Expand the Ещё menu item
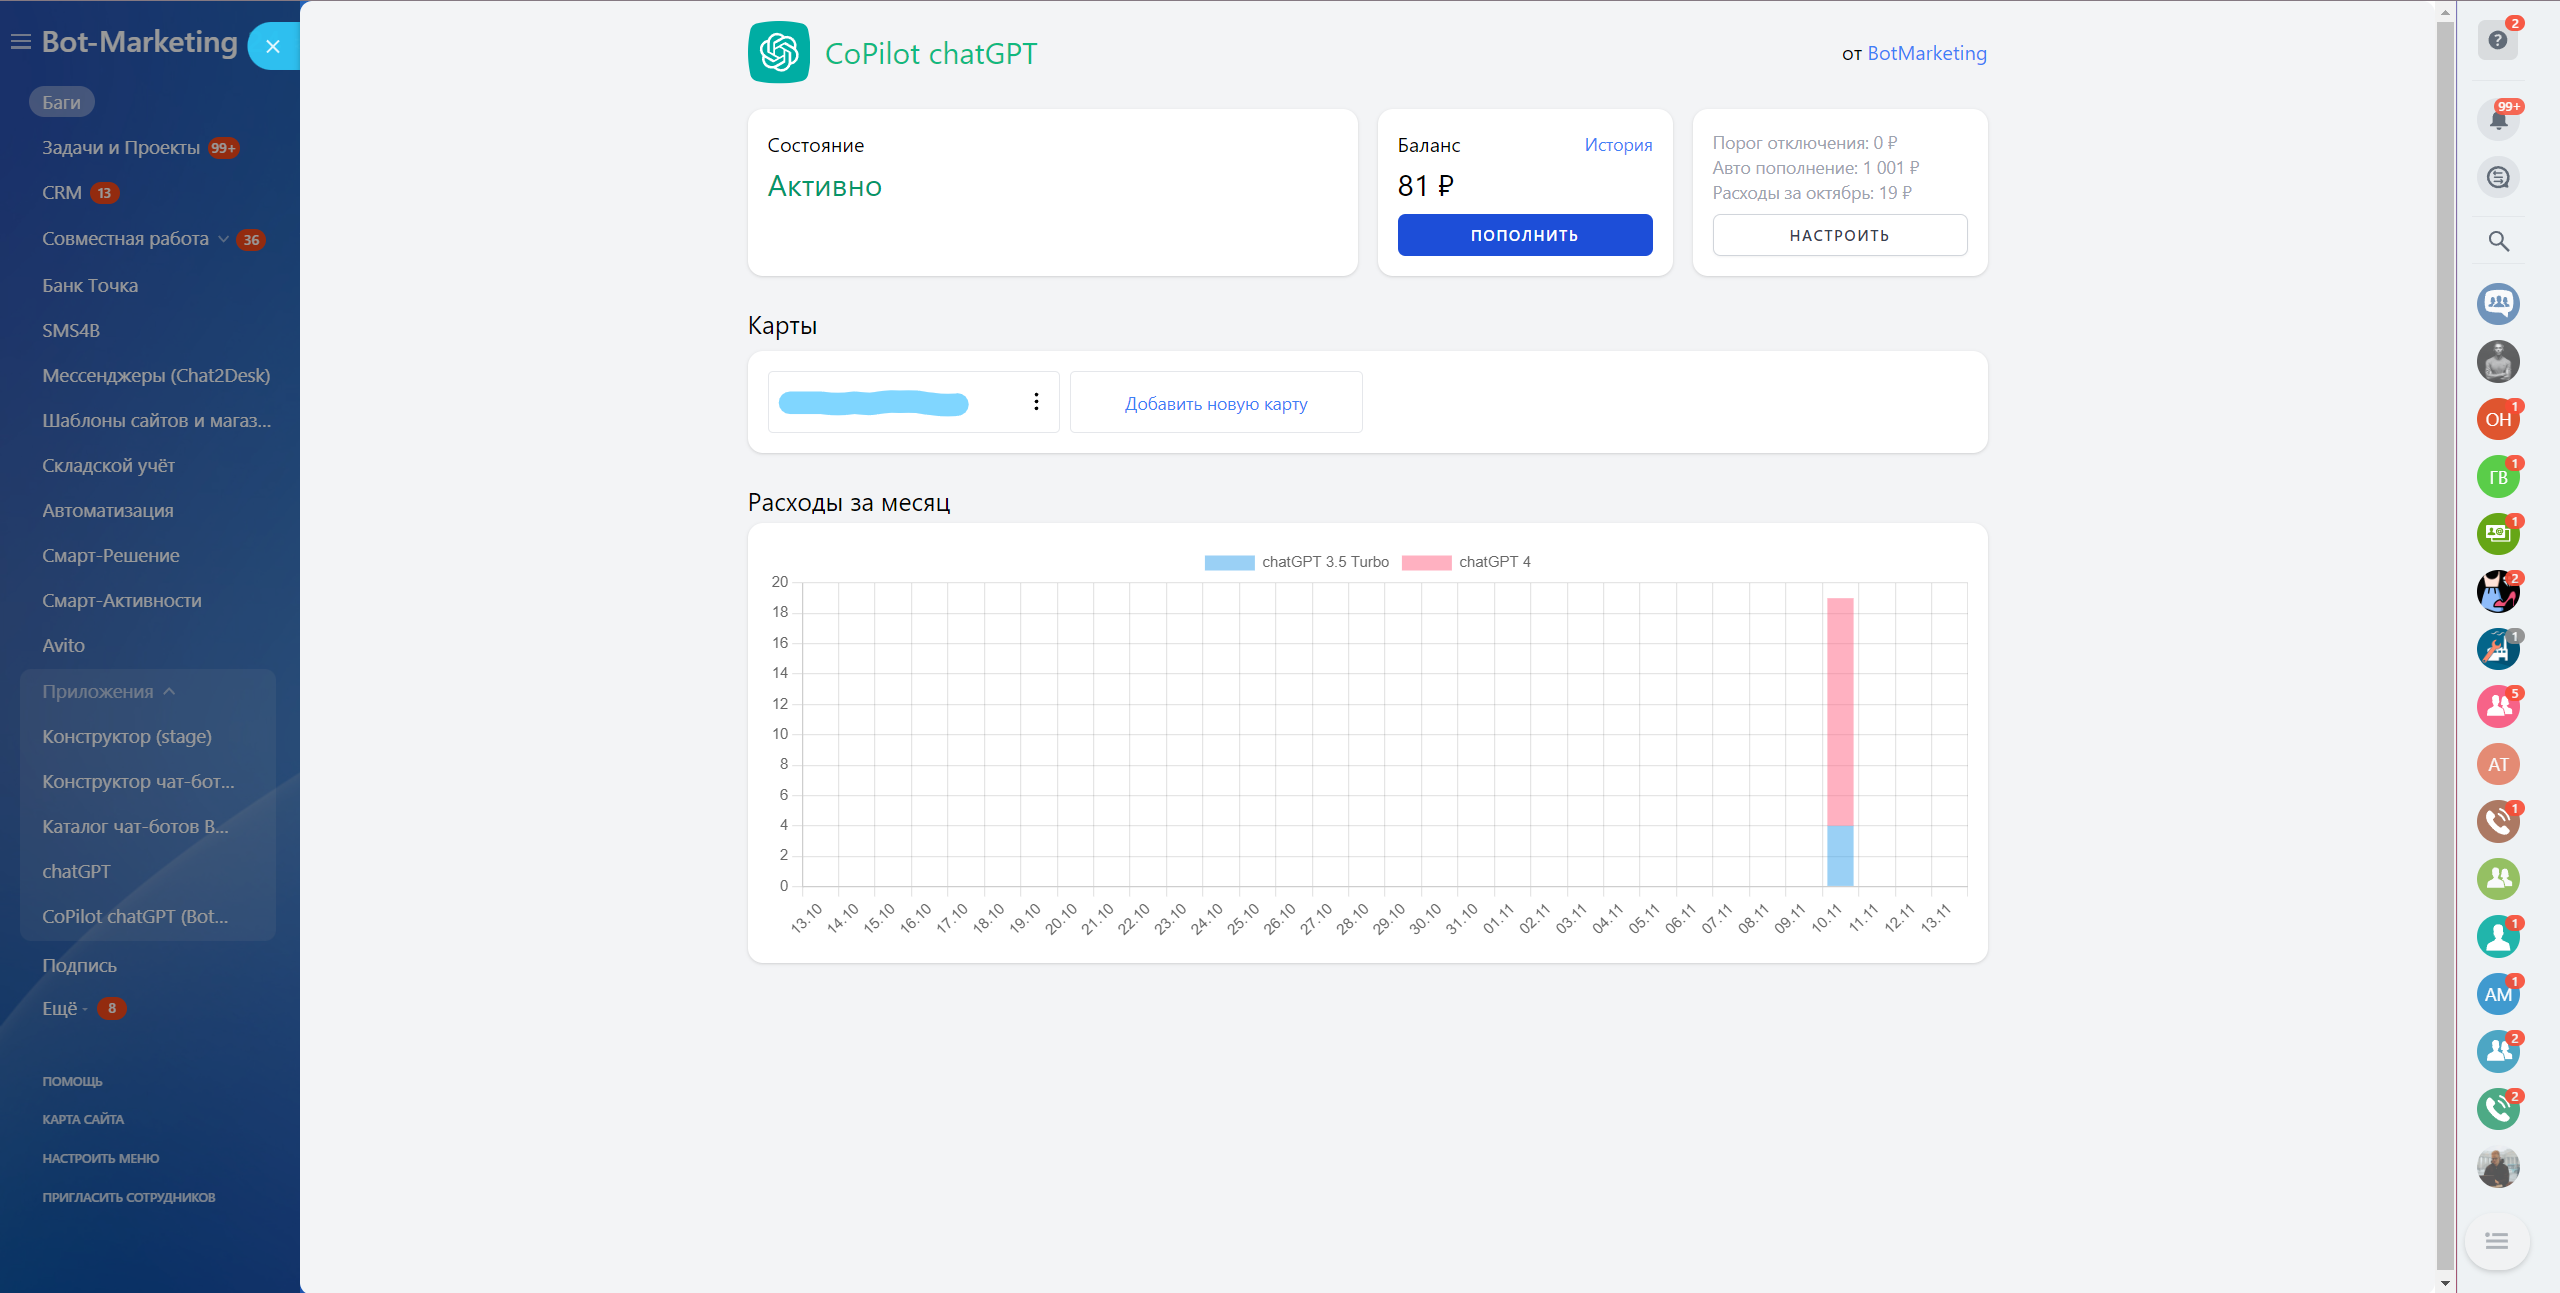 60,1009
